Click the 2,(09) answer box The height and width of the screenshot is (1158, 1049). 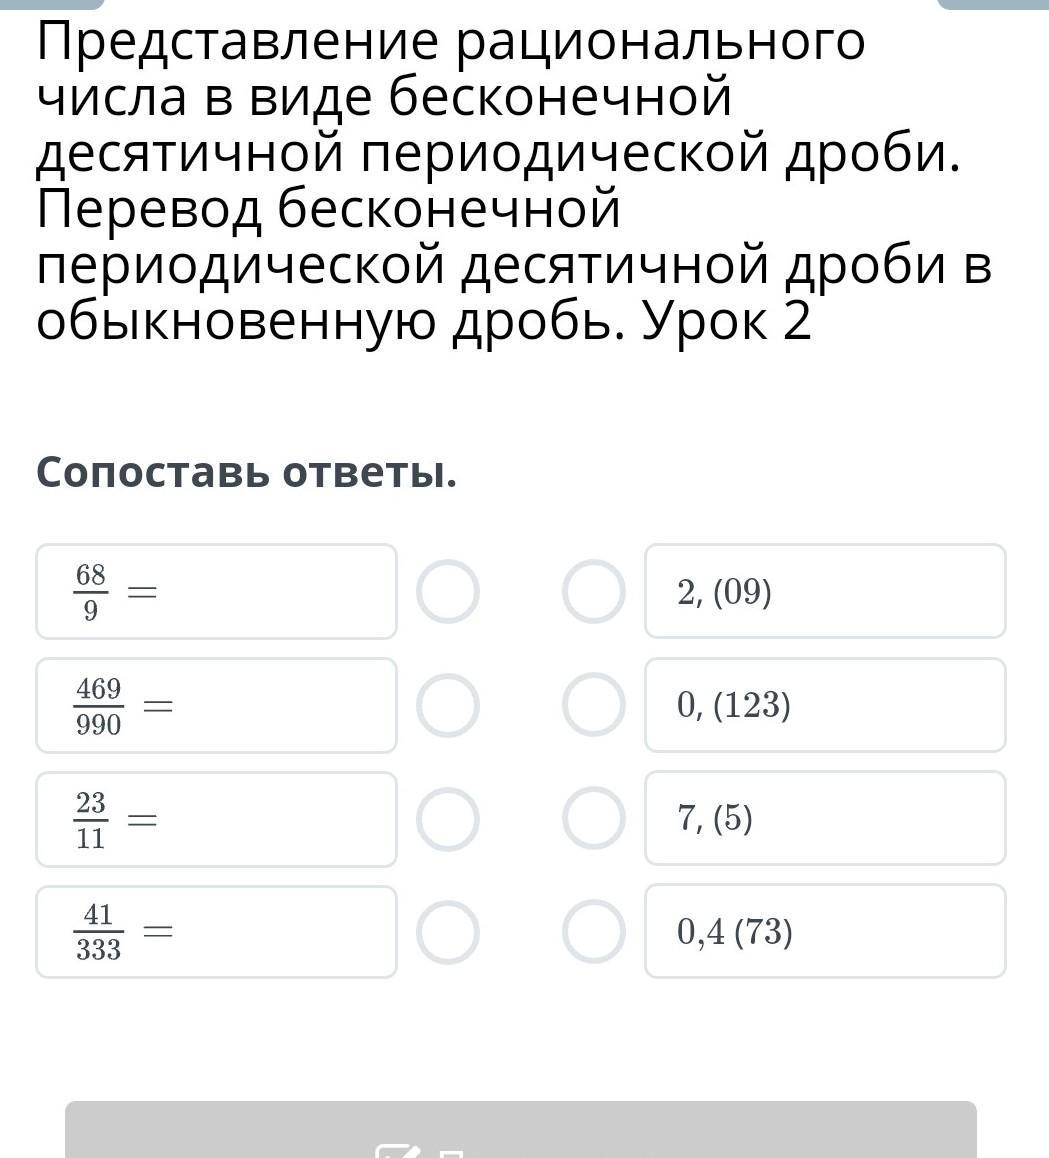point(825,592)
